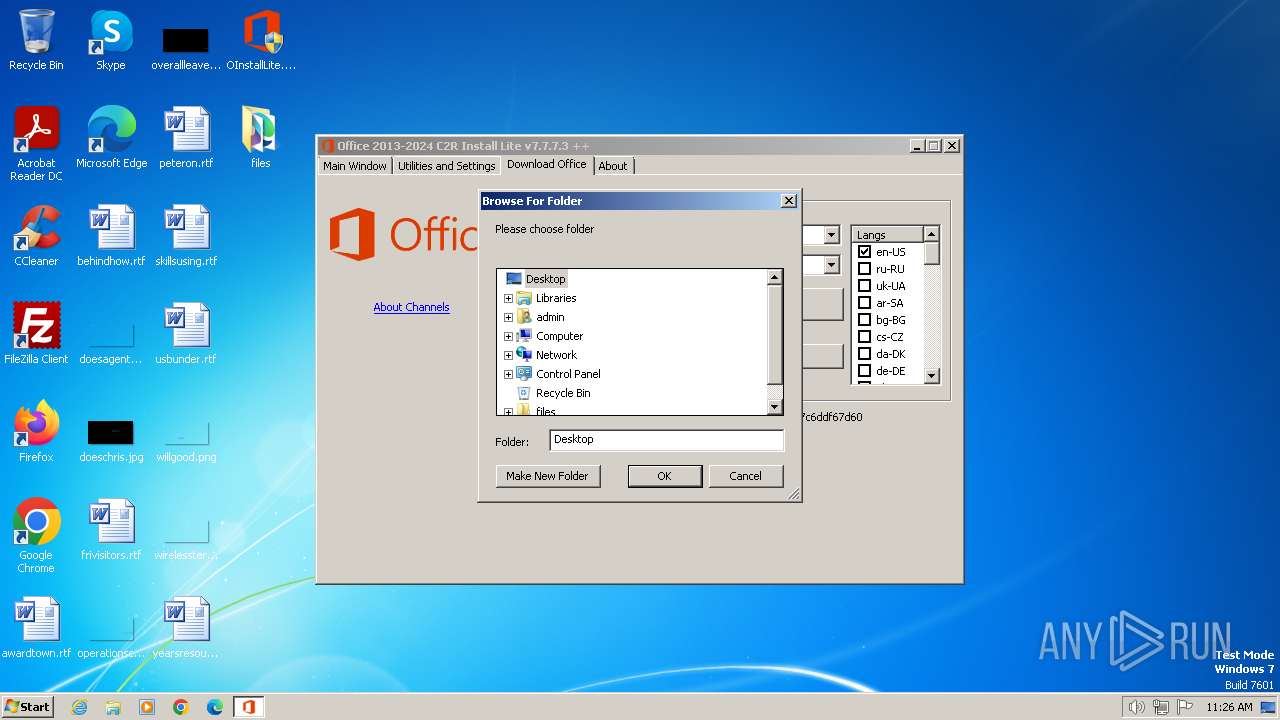
Task: Expand the Network tree node
Action: [508, 355]
